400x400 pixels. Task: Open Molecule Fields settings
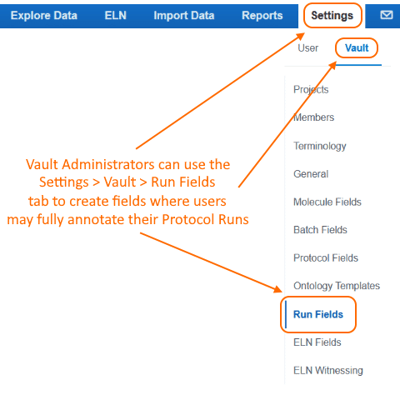(327, 202)
